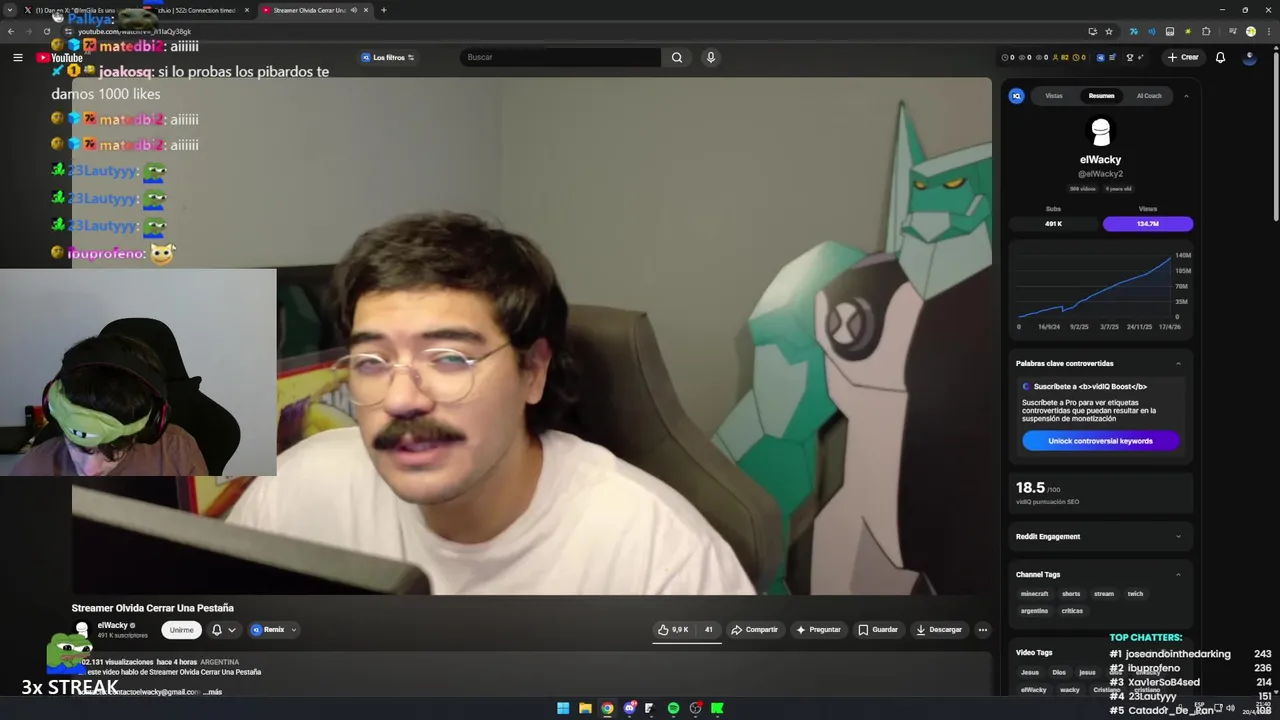Click the Guardar button
This screenshot has height=720, width=1280.
[878, 630]
